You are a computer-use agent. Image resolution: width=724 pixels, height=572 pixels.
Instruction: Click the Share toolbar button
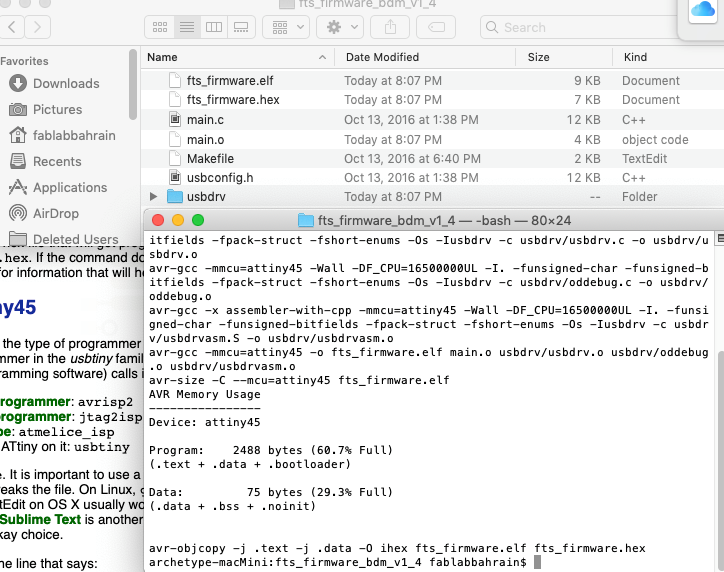[390, 27]
